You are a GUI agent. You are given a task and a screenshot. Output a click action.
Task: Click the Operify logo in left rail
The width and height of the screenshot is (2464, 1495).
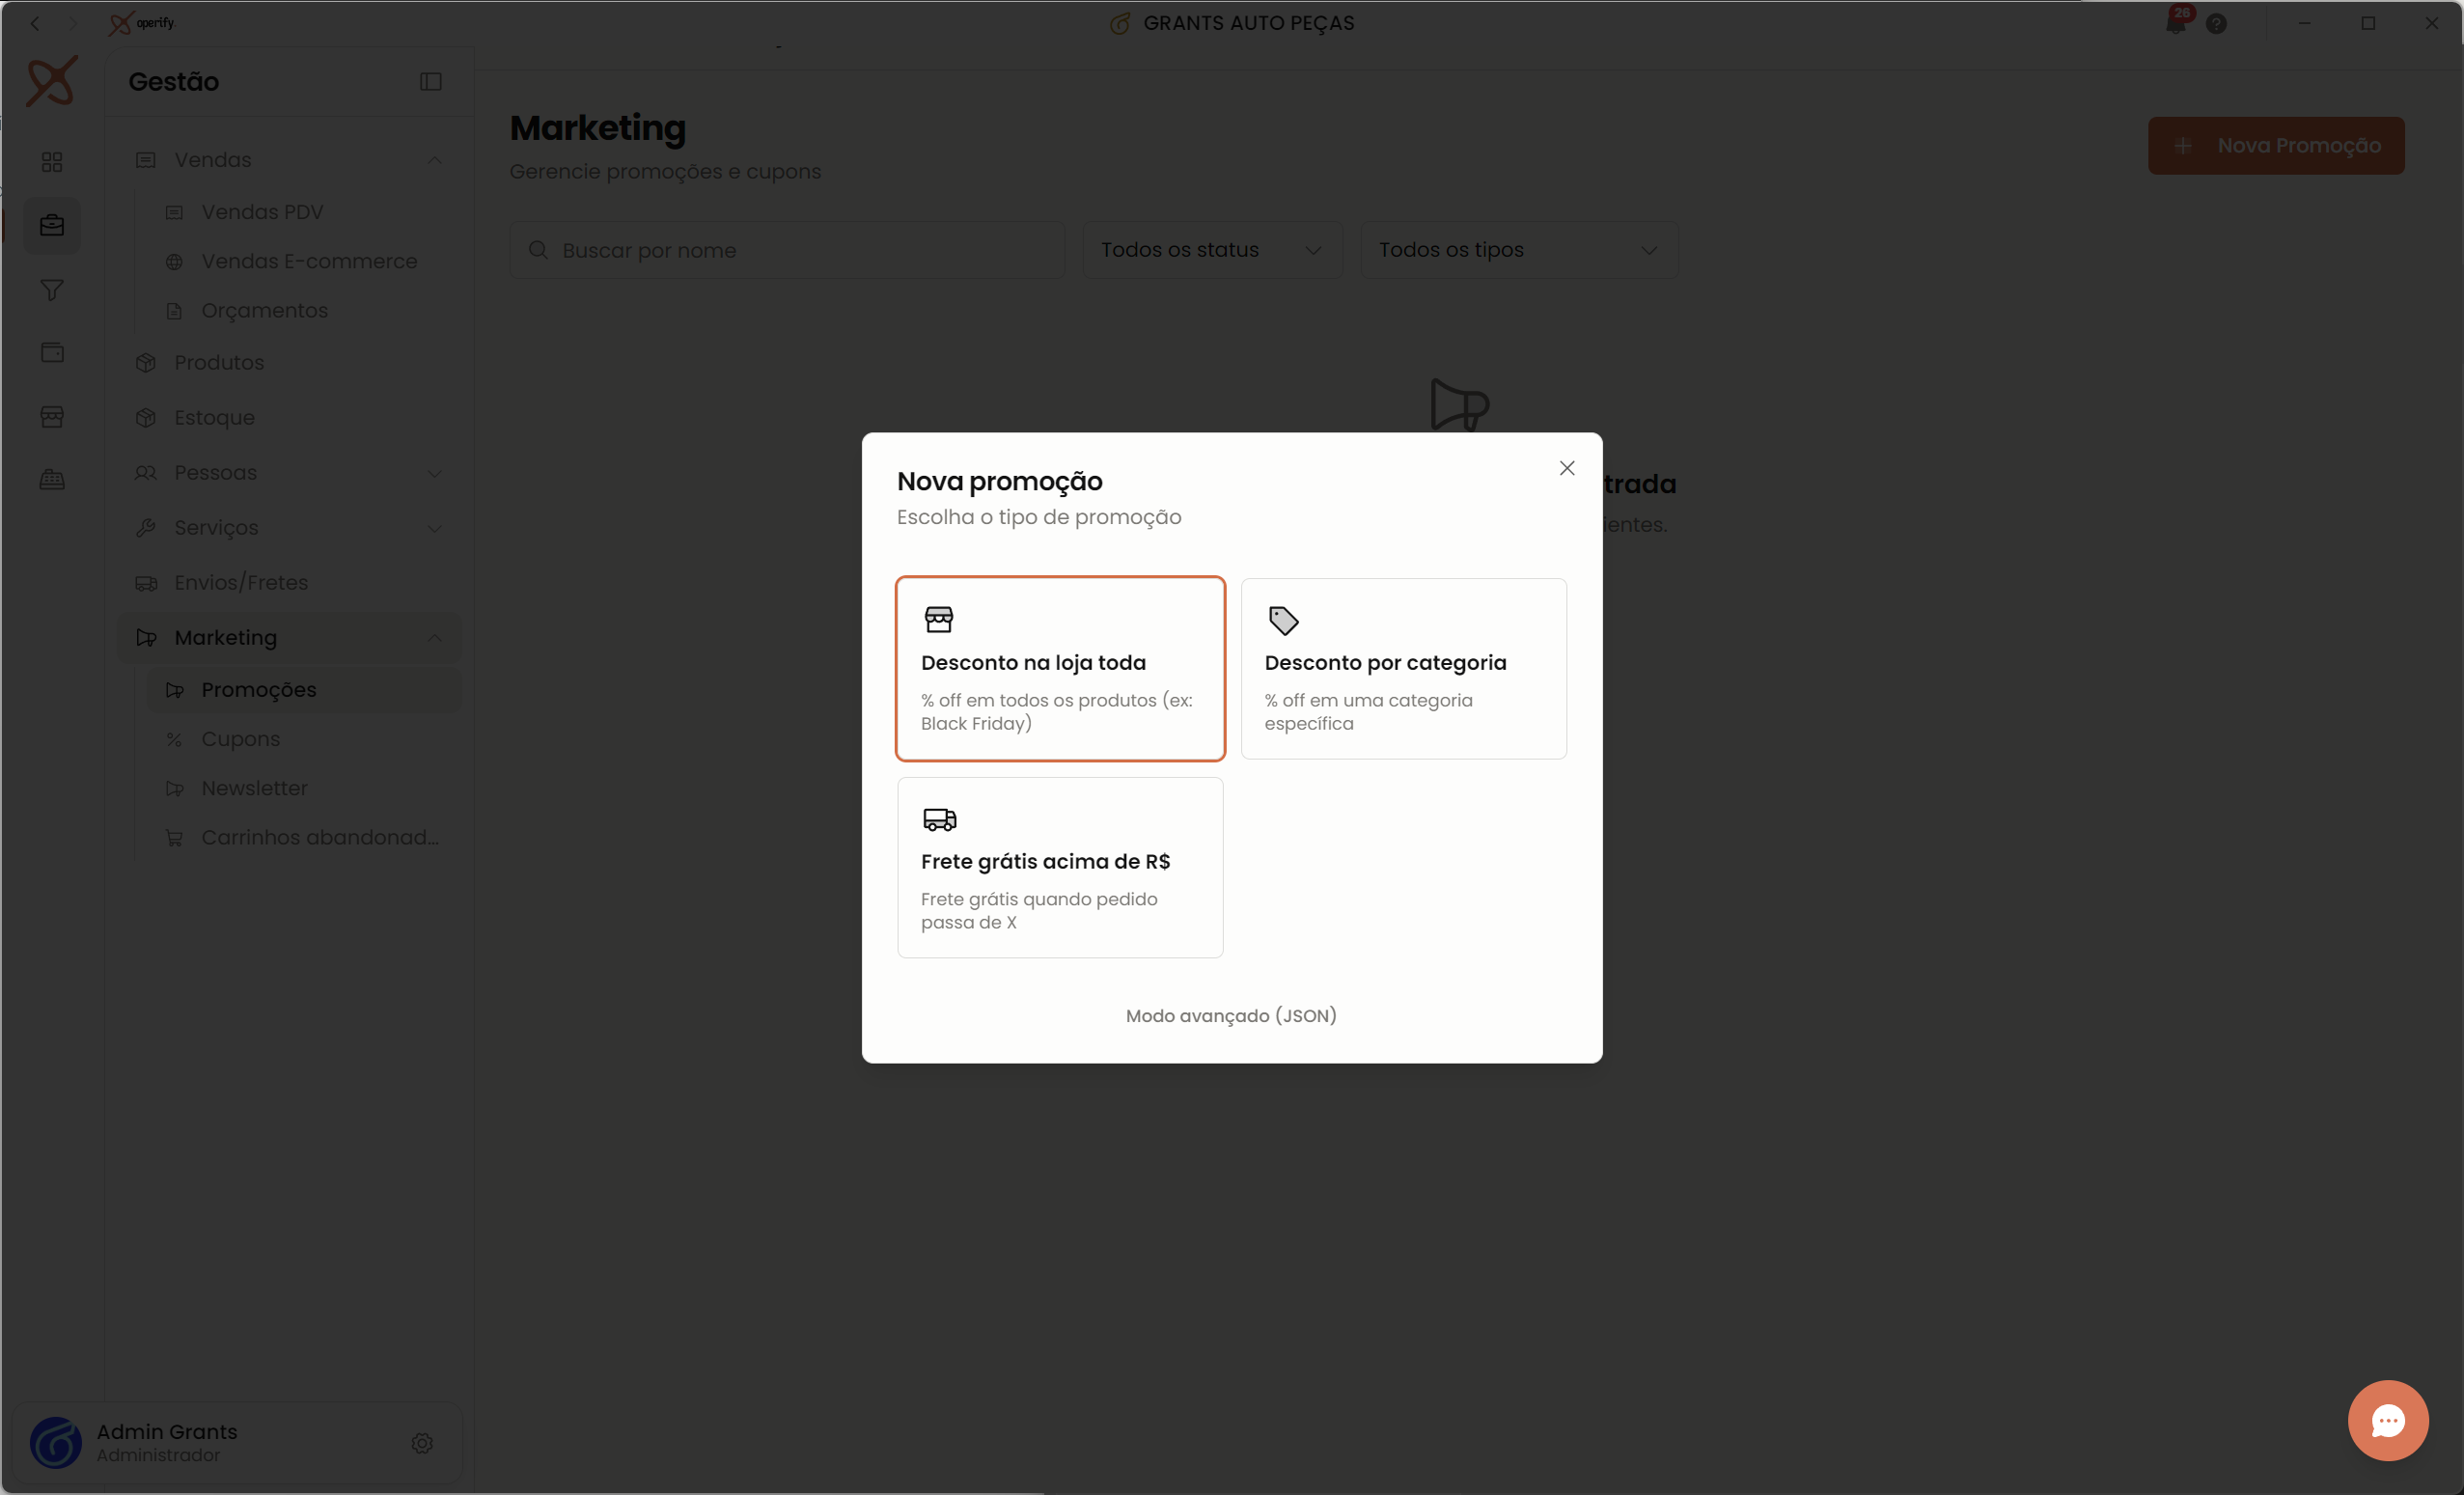(51, 81)
